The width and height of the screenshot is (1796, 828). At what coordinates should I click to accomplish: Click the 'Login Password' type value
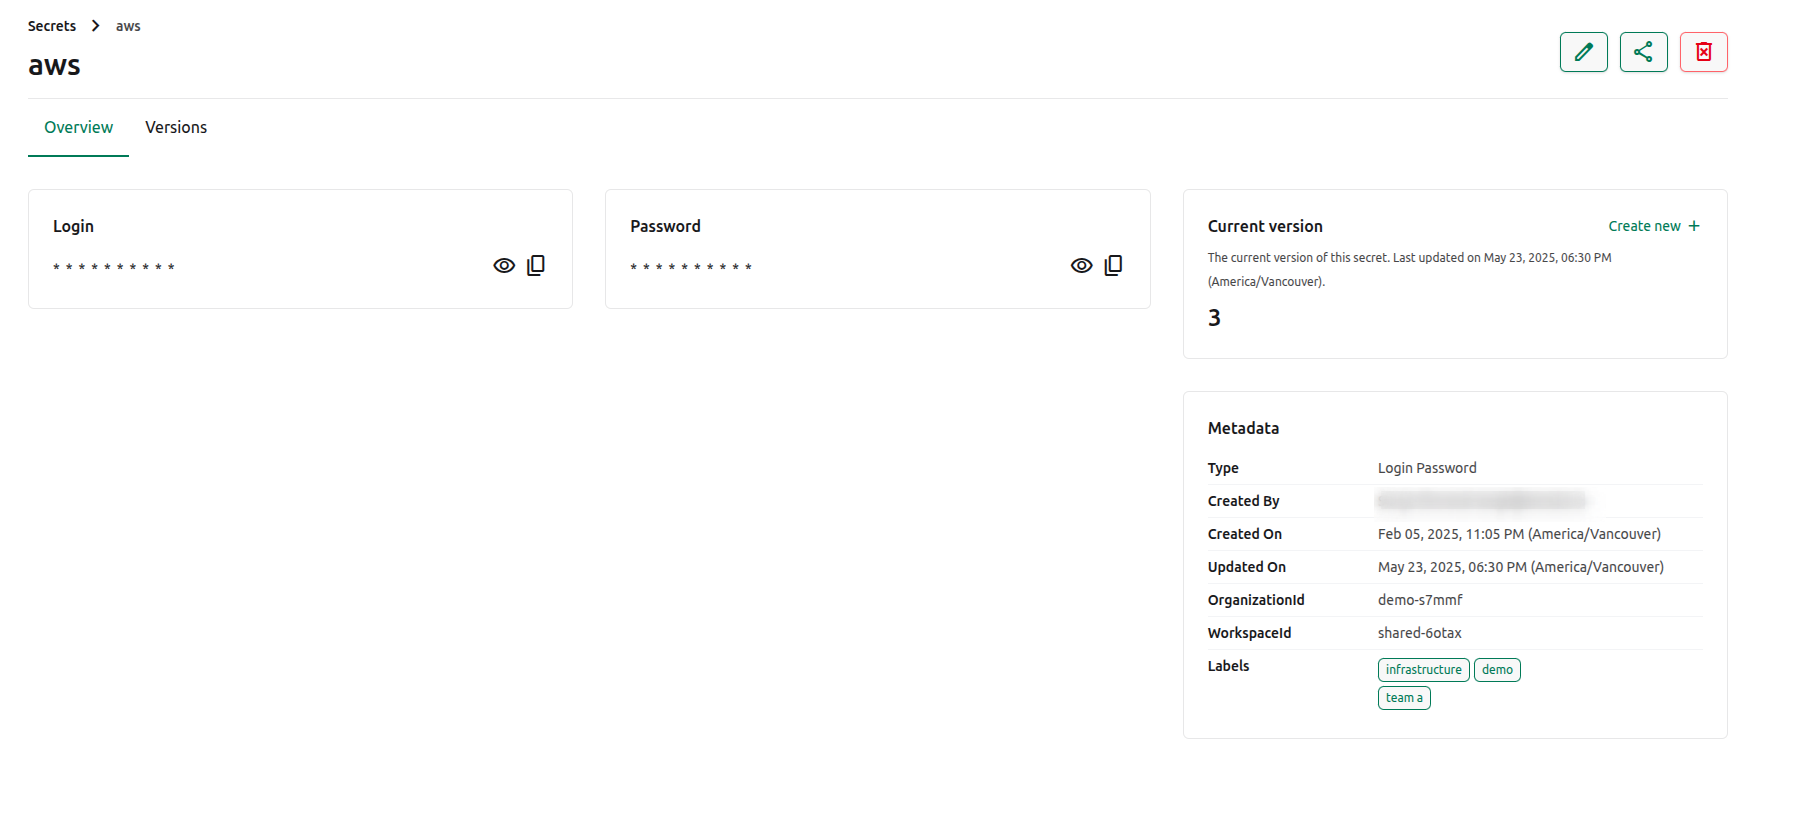[x=1427, y=468]
